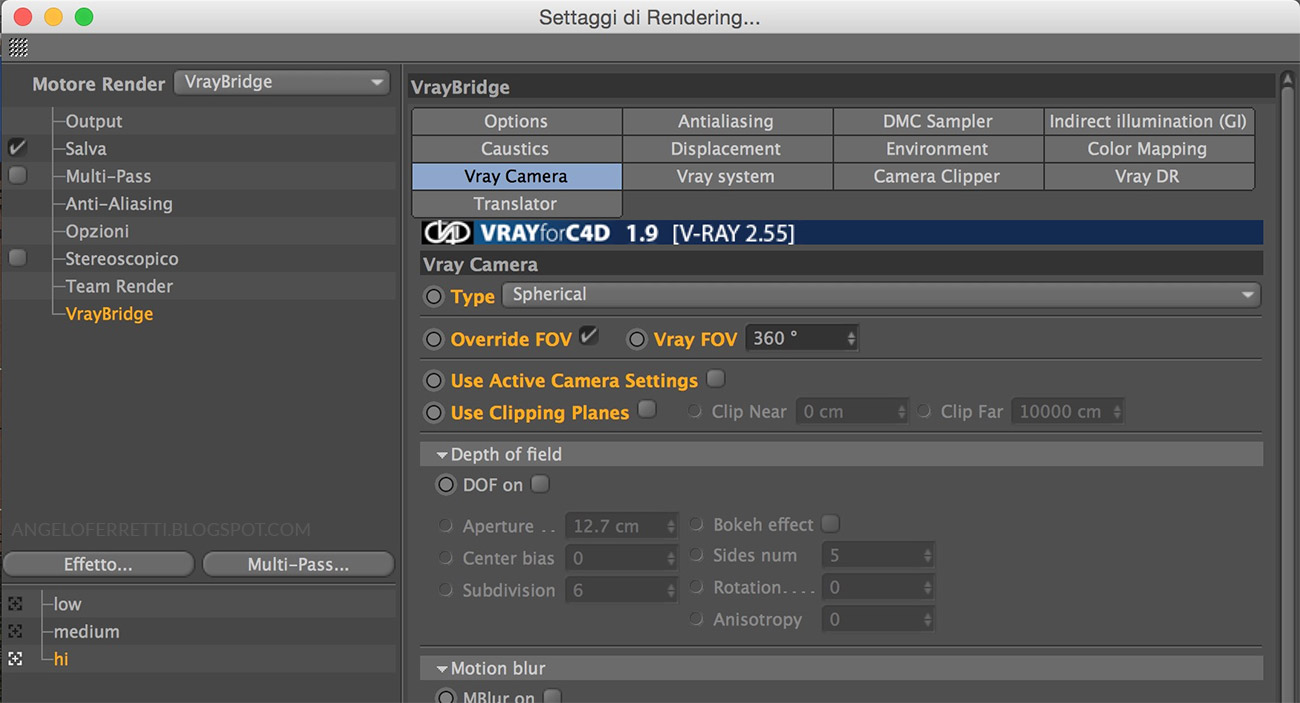This screenshot has height=703, width=1300.
Task: Click Clip Far stepper arrows
Action: (x=1117, y=412)
